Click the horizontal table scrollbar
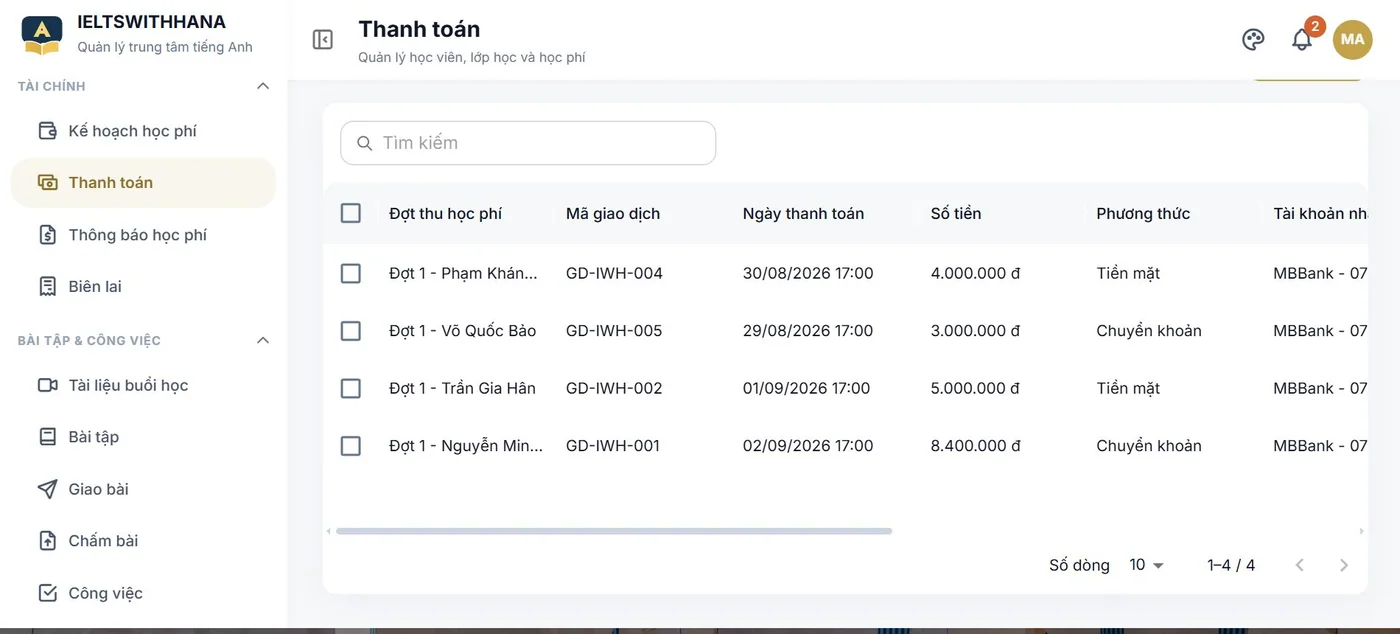This screenshot has height=634, width=1400. (x=614, y=531)
